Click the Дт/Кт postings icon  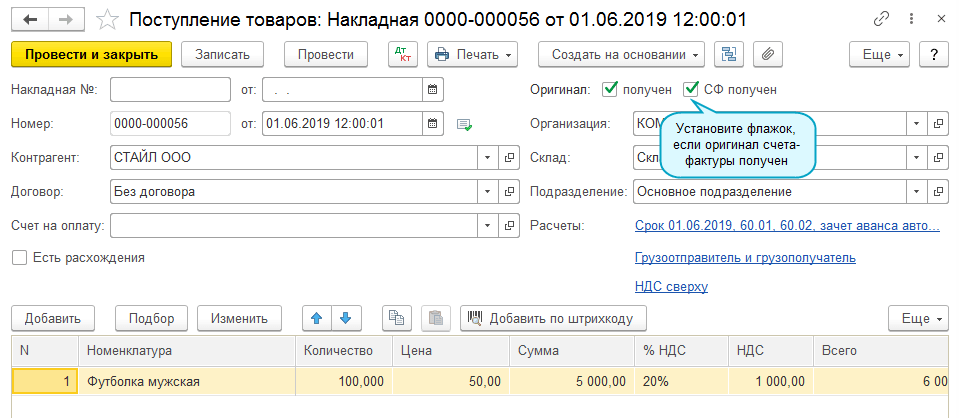402,54
